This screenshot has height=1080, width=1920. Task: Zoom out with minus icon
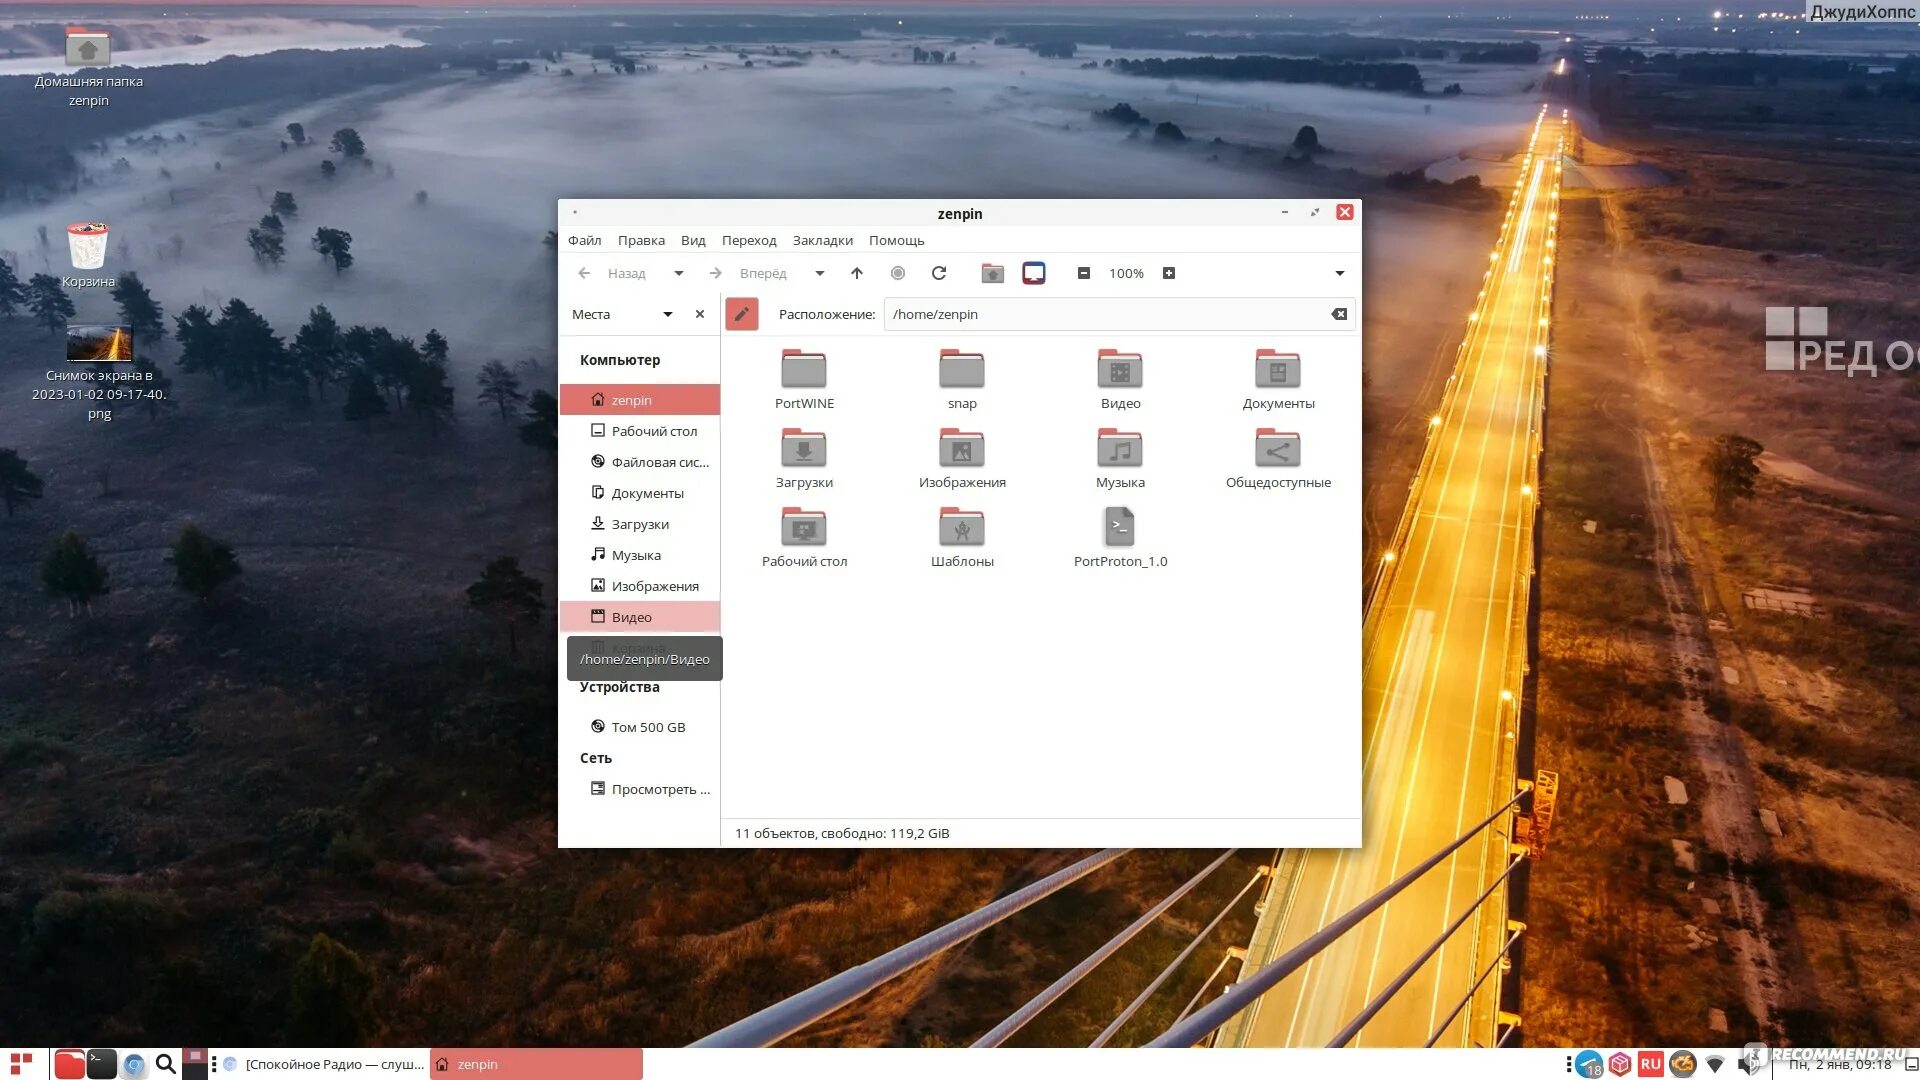pos(1083,273)
